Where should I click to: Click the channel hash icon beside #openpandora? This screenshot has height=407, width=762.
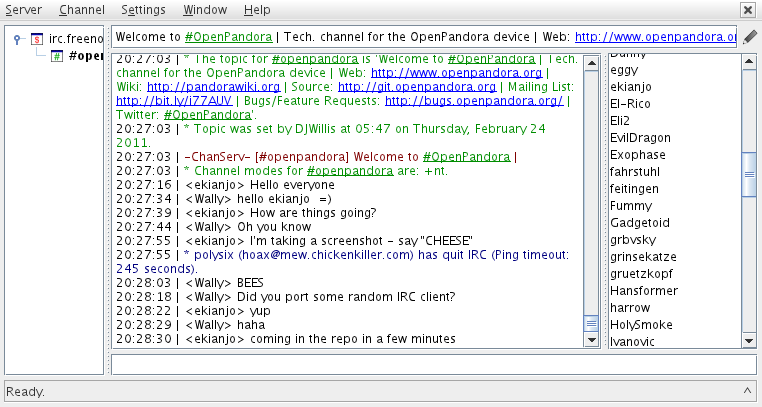[x=57, y=56]
